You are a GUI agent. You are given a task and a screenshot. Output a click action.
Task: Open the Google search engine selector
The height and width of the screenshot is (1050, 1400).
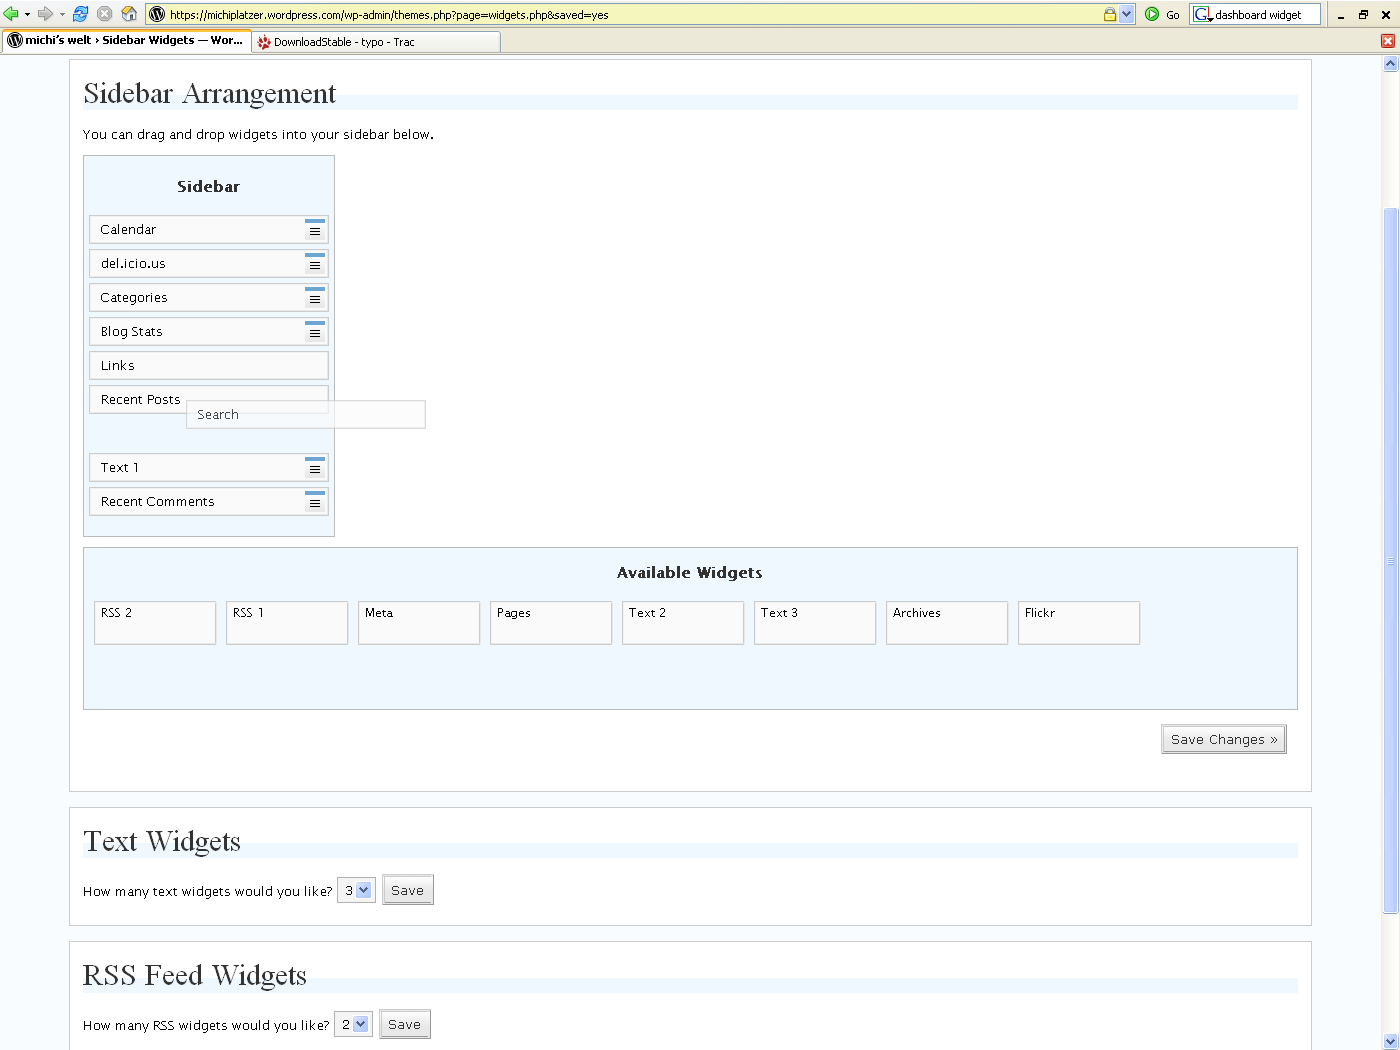pyautogui.click(x=1202, y=14)
